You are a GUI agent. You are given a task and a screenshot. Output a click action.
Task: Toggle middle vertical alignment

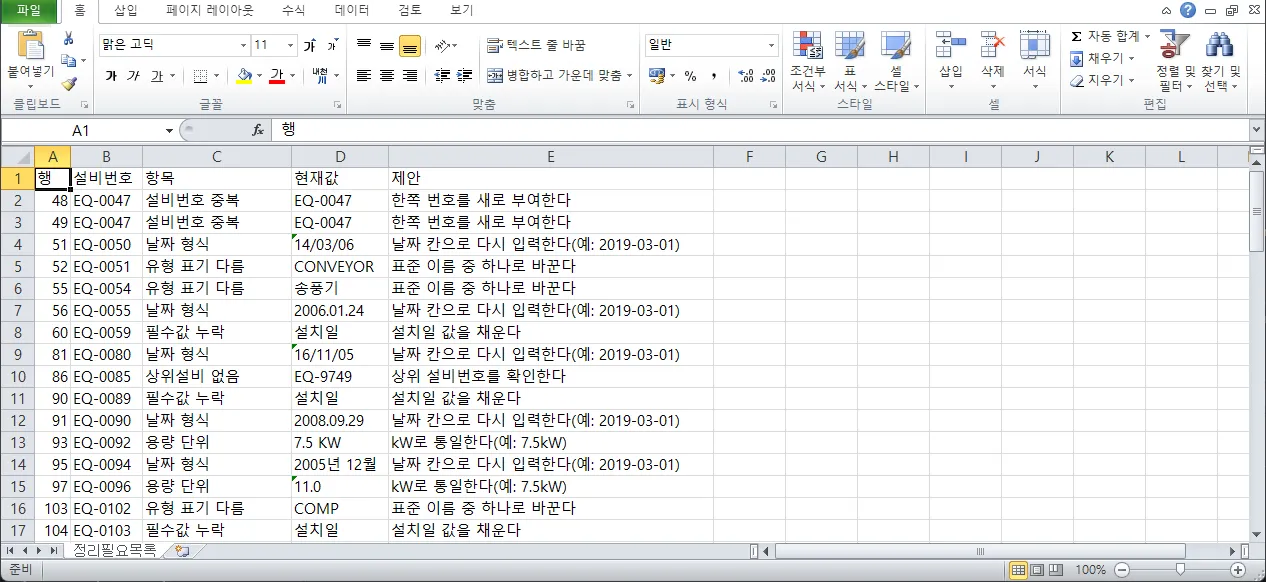click(x=387, y=46)
